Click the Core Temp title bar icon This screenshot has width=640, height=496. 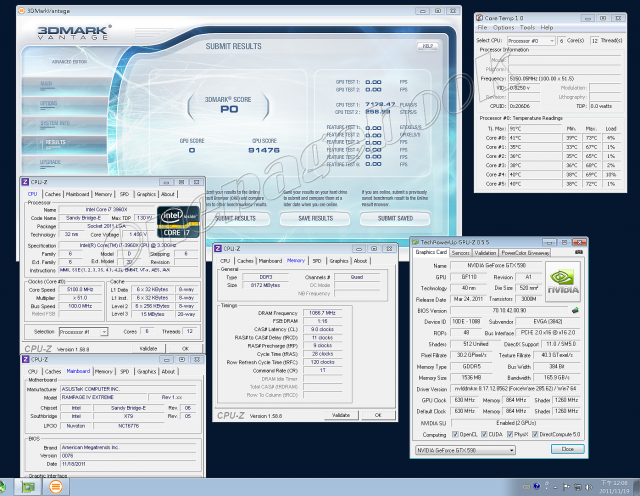tap(480, 18)
